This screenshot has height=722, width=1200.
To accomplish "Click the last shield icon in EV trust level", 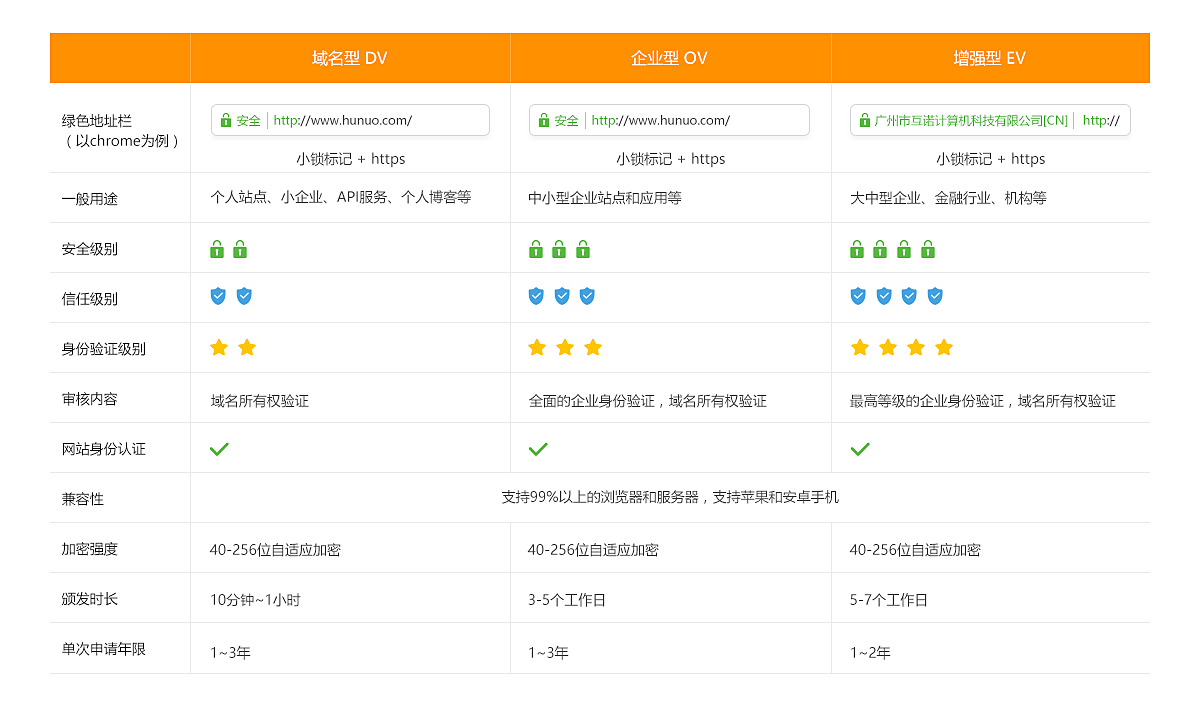I will click(935, 296).
